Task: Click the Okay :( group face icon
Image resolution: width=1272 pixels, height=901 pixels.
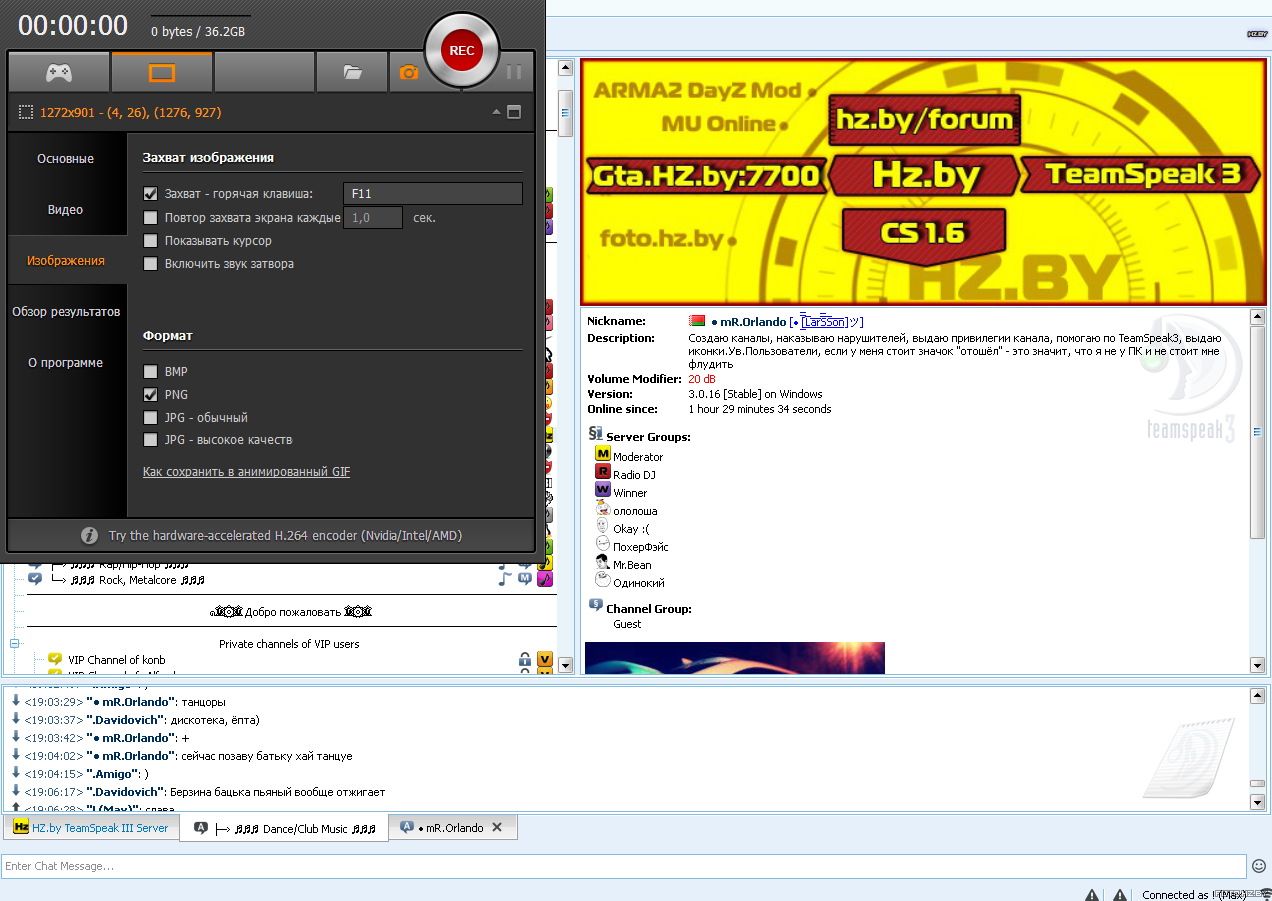Action: [602, 526]
